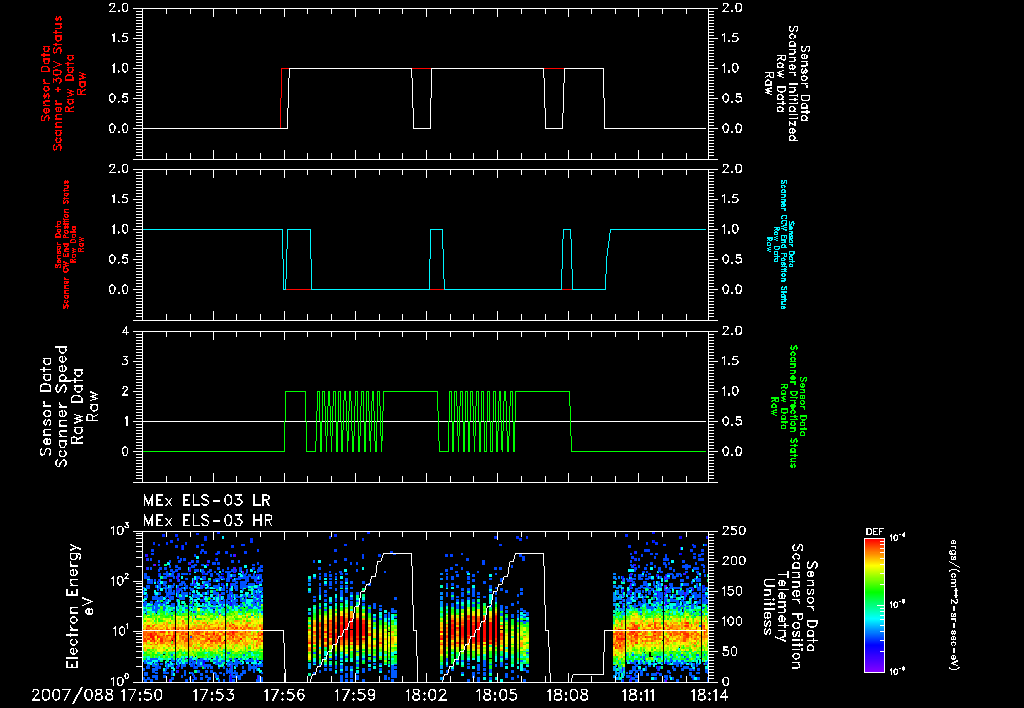Image resolution: width=1024 pixels, height=708 pixels.
Task: Select the 17:56 time axis marker
Action: tap(284, 695)
